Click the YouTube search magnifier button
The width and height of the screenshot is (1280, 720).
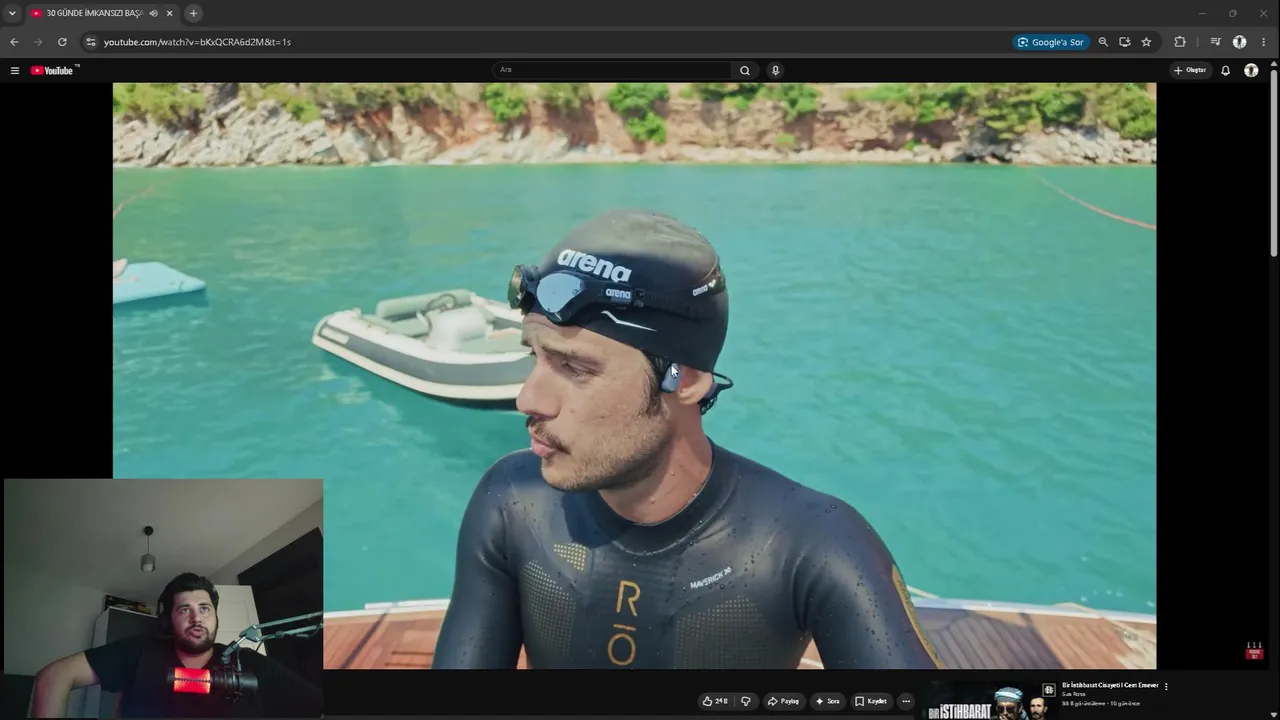click(745, 70)
